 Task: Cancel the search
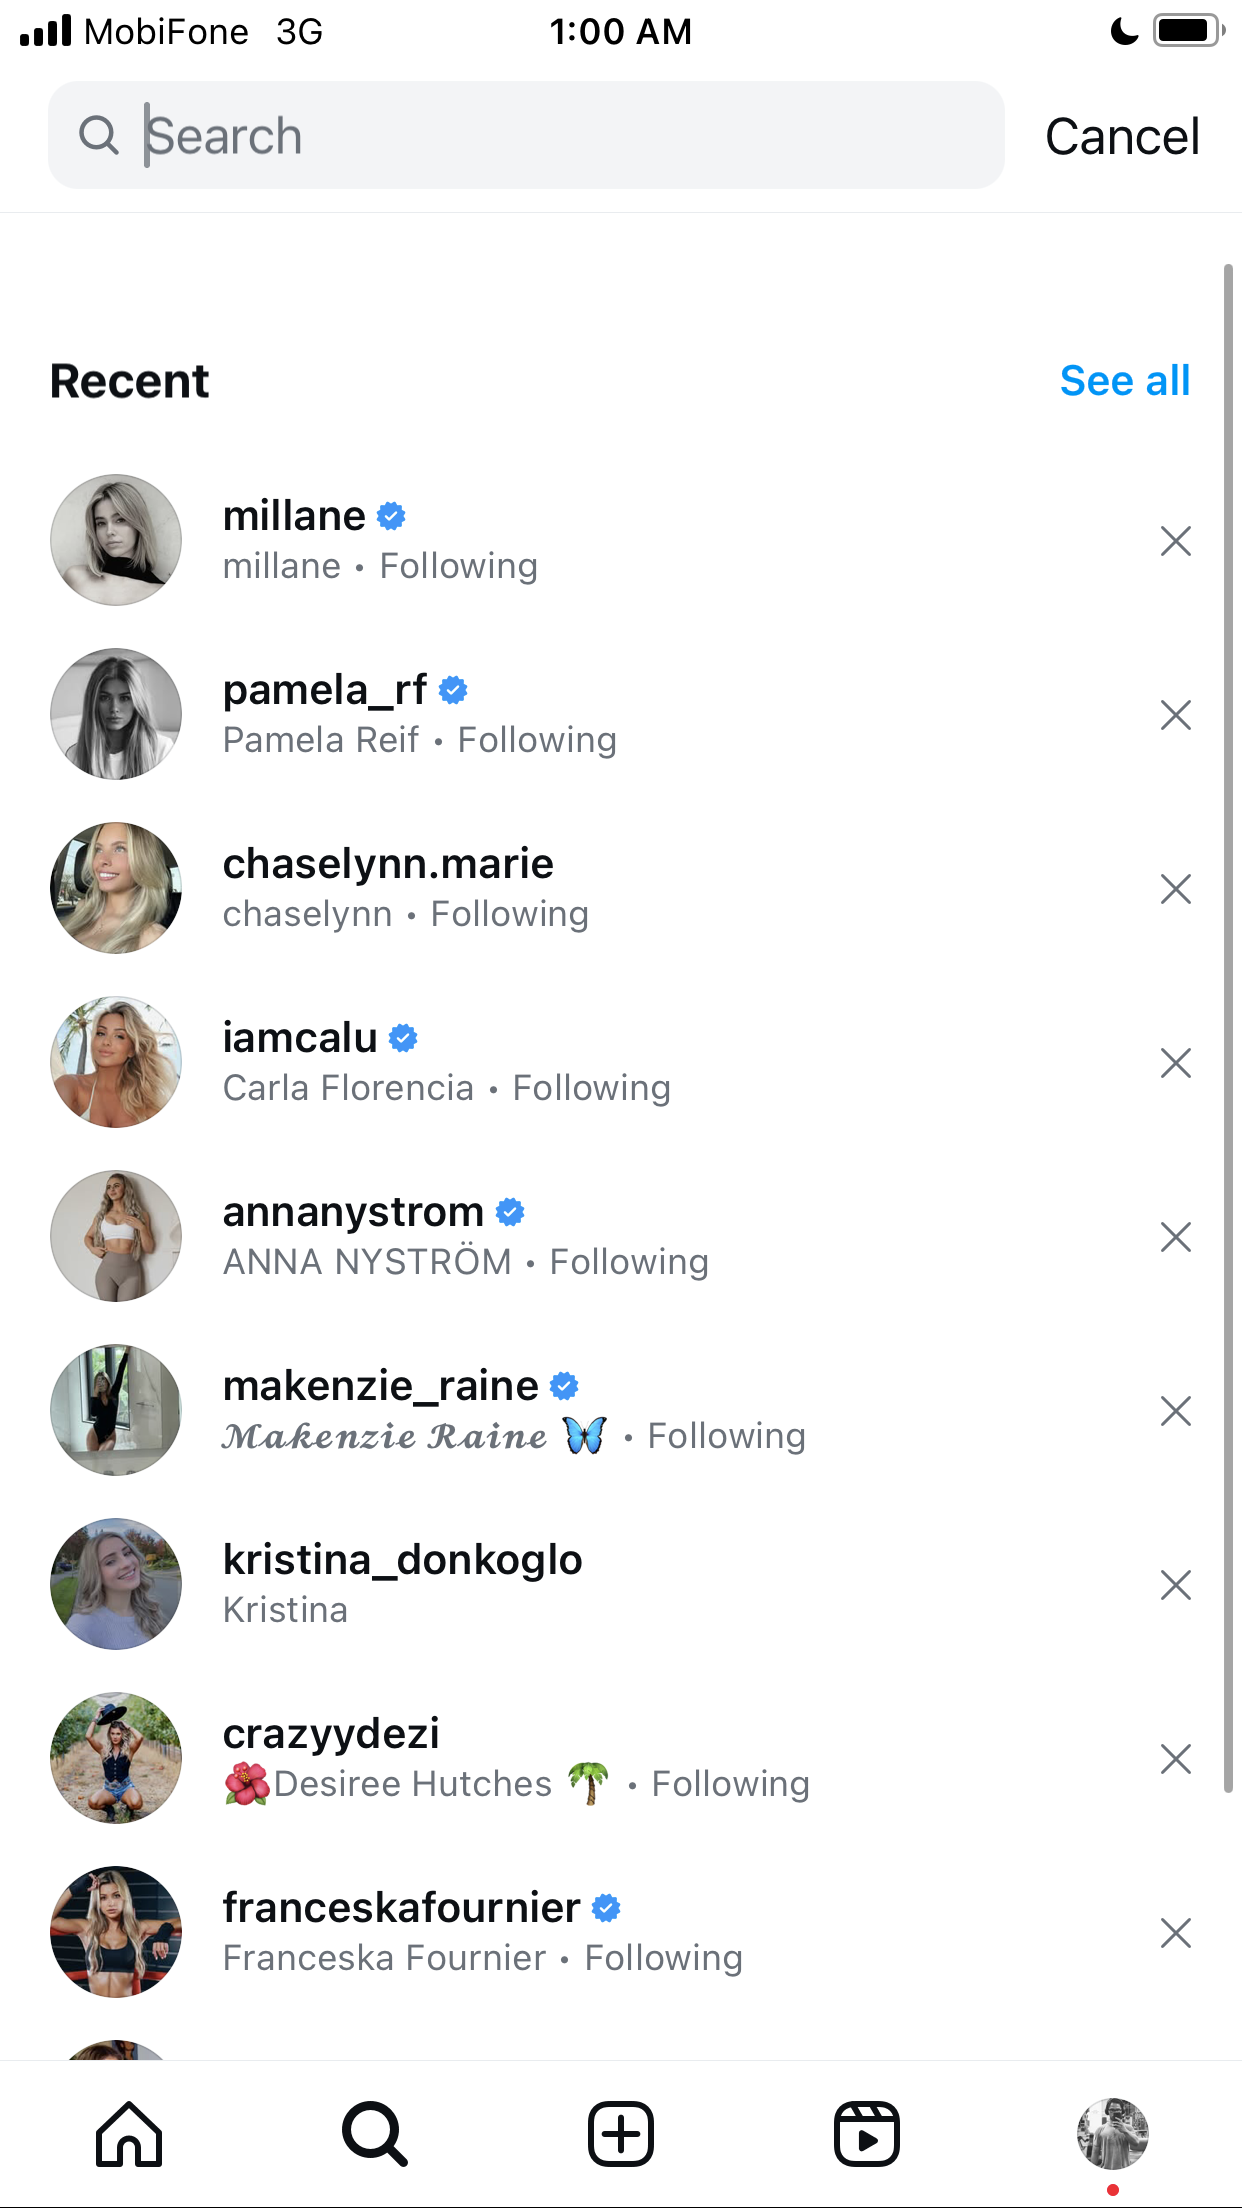[1122, 136]
